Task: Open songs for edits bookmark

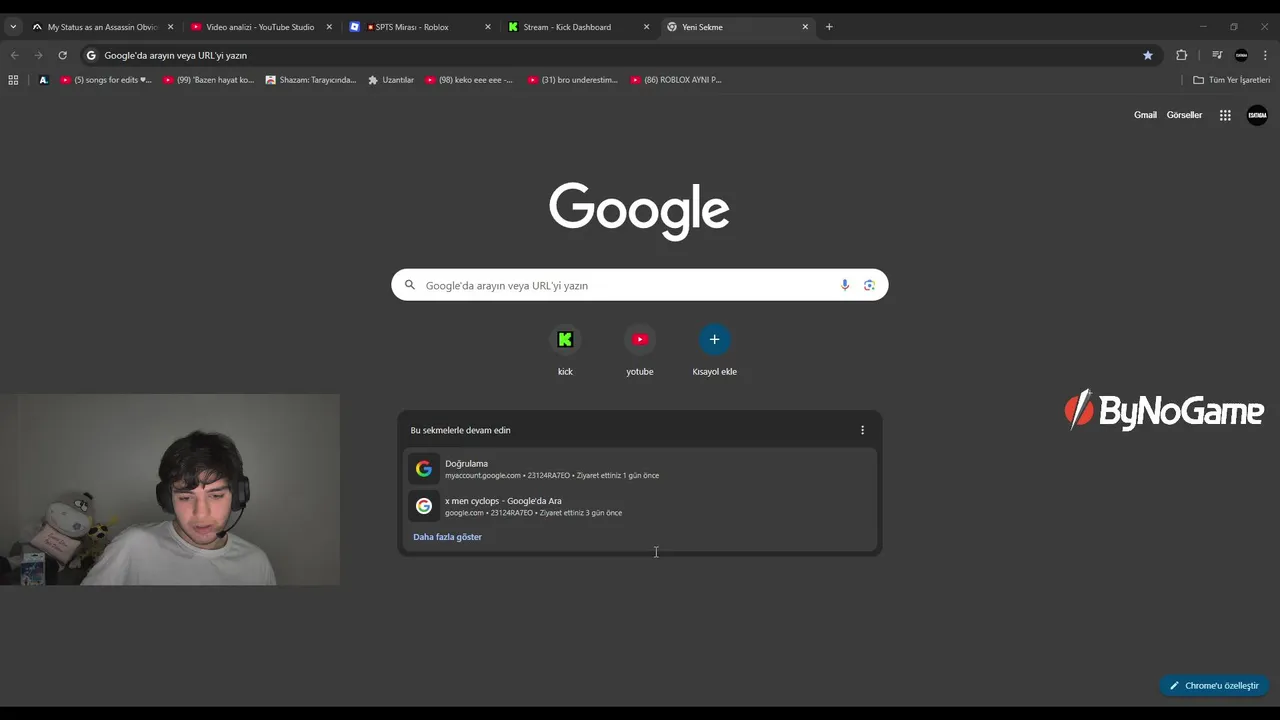Action: click(x=106, y=80)
